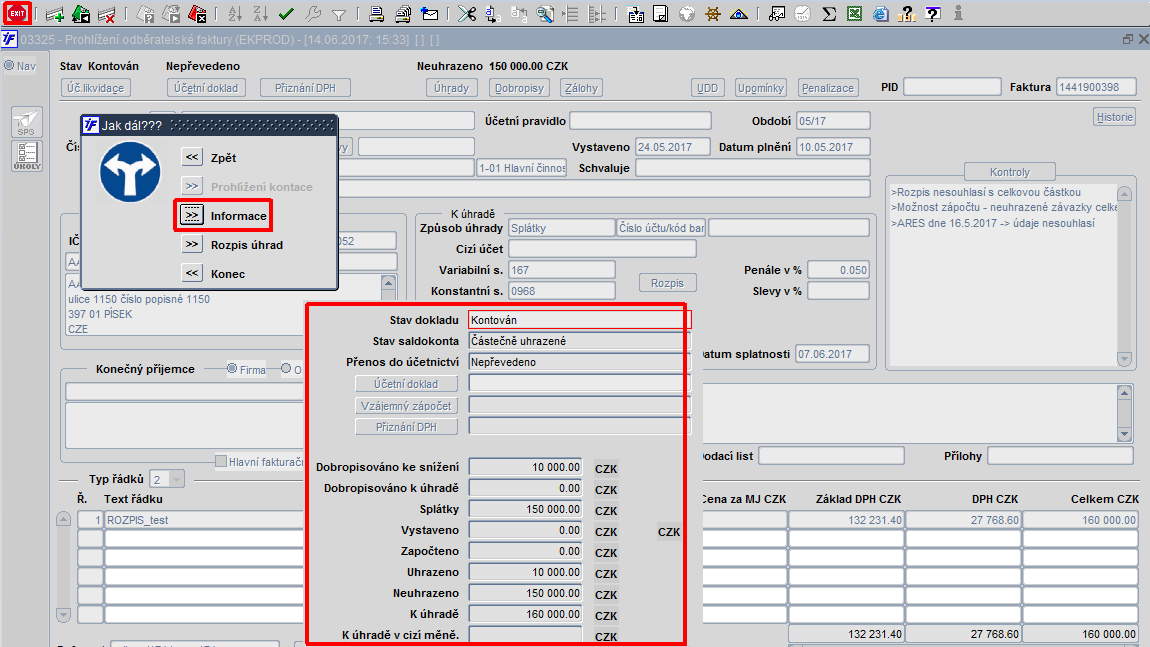Click the SPS paper plane icon
The height and width of the screenshot is (647, 1150).
click(26, 122)
